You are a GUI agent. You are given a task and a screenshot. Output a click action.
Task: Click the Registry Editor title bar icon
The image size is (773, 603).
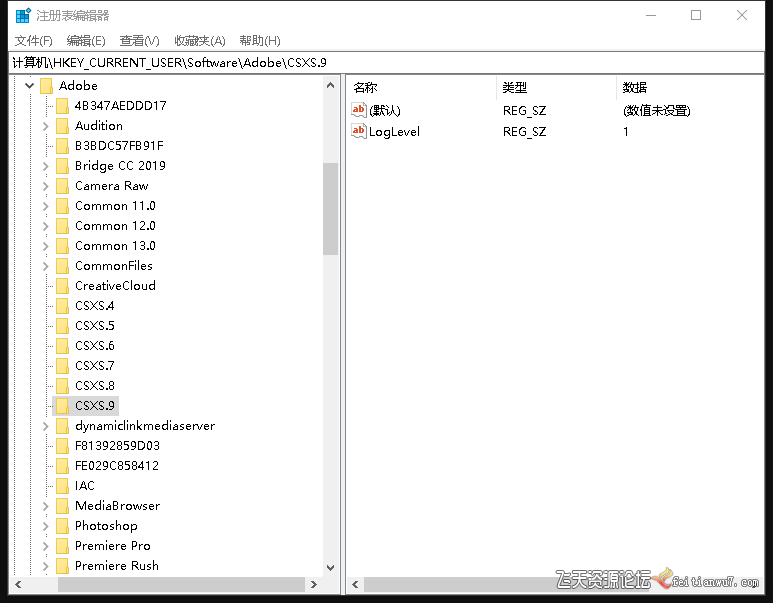23,16
